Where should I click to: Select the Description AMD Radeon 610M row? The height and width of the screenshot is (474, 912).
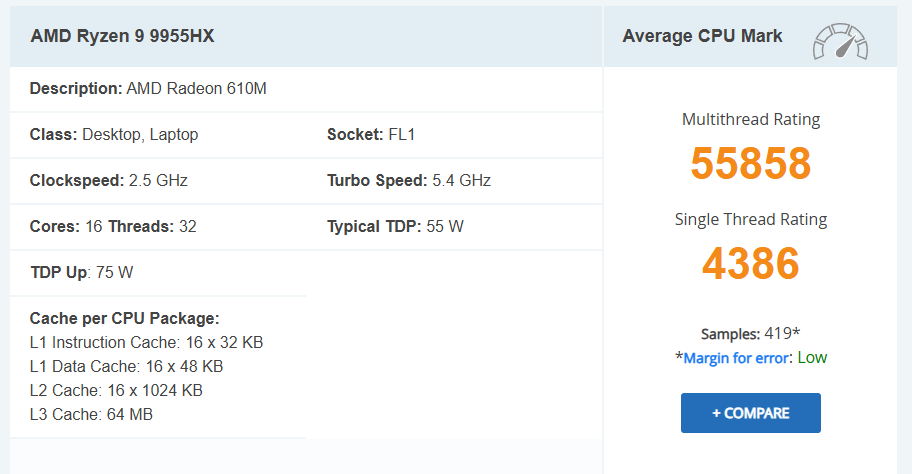148,89
